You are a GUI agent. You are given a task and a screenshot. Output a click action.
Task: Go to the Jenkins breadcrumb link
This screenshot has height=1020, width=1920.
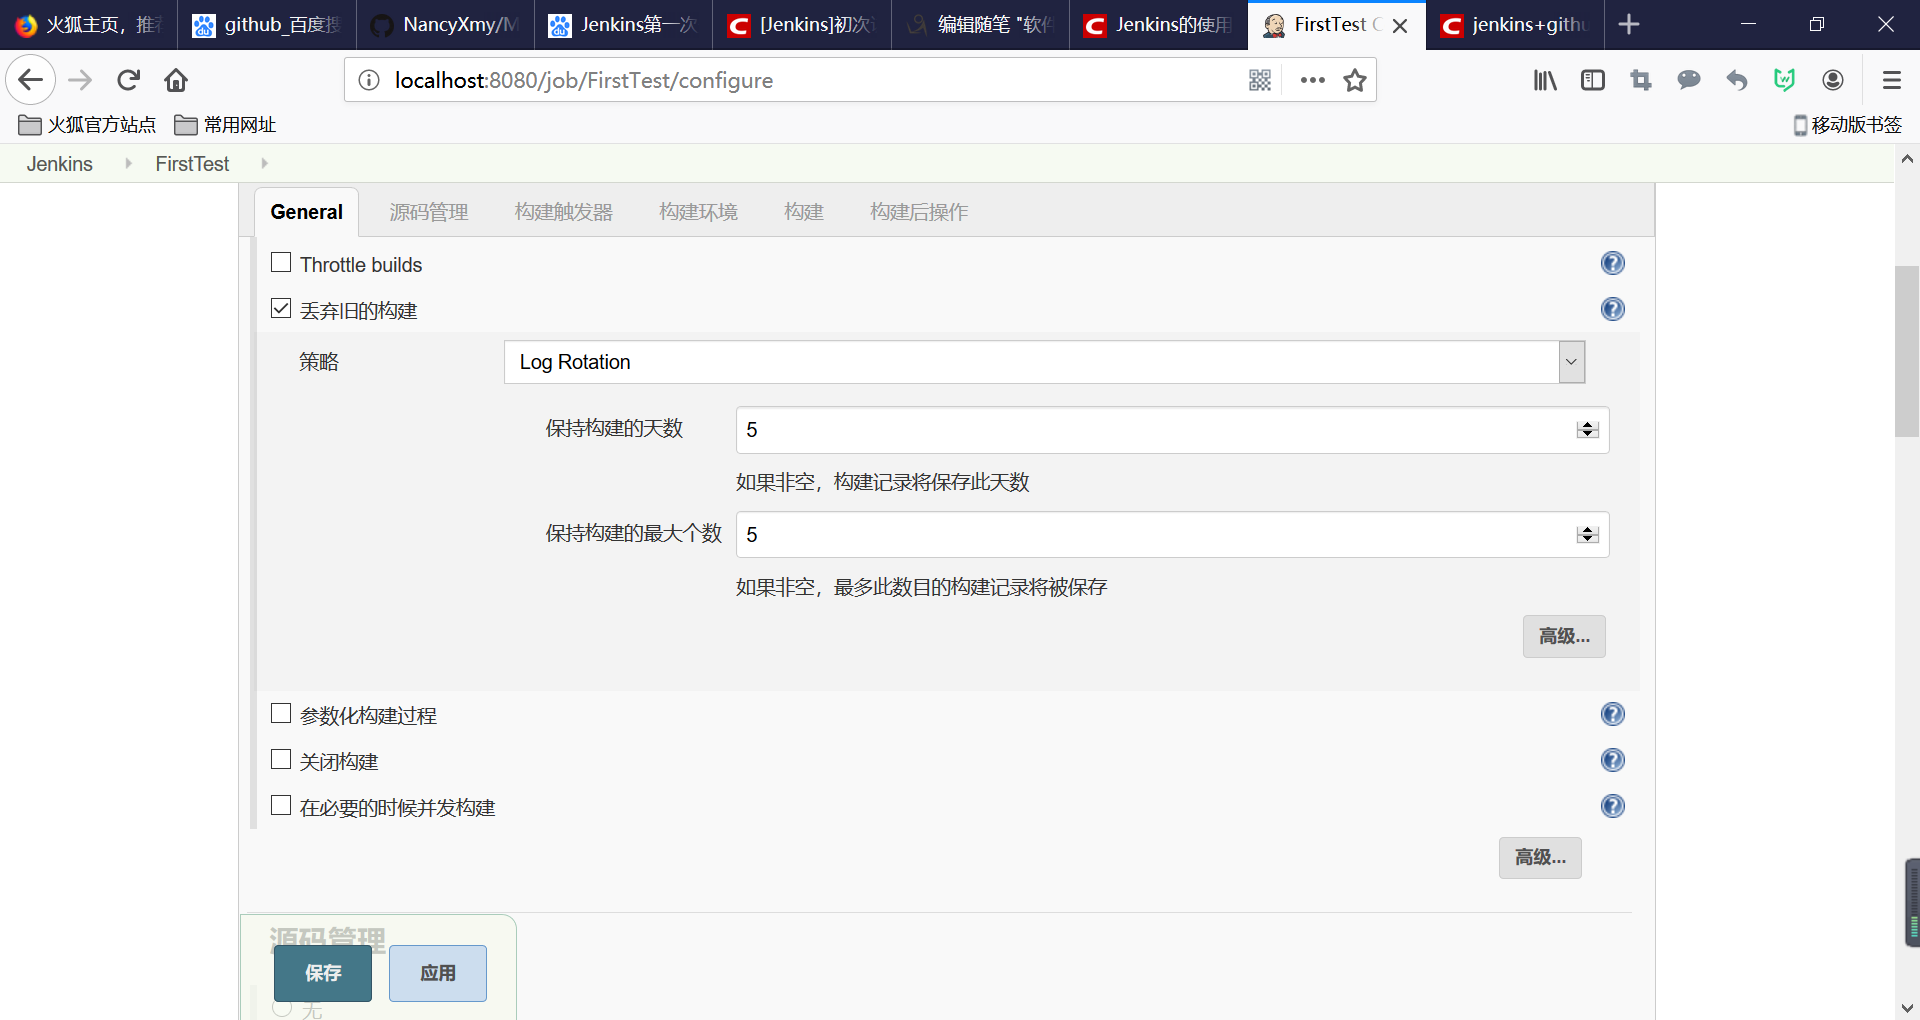tap(60, 164)
